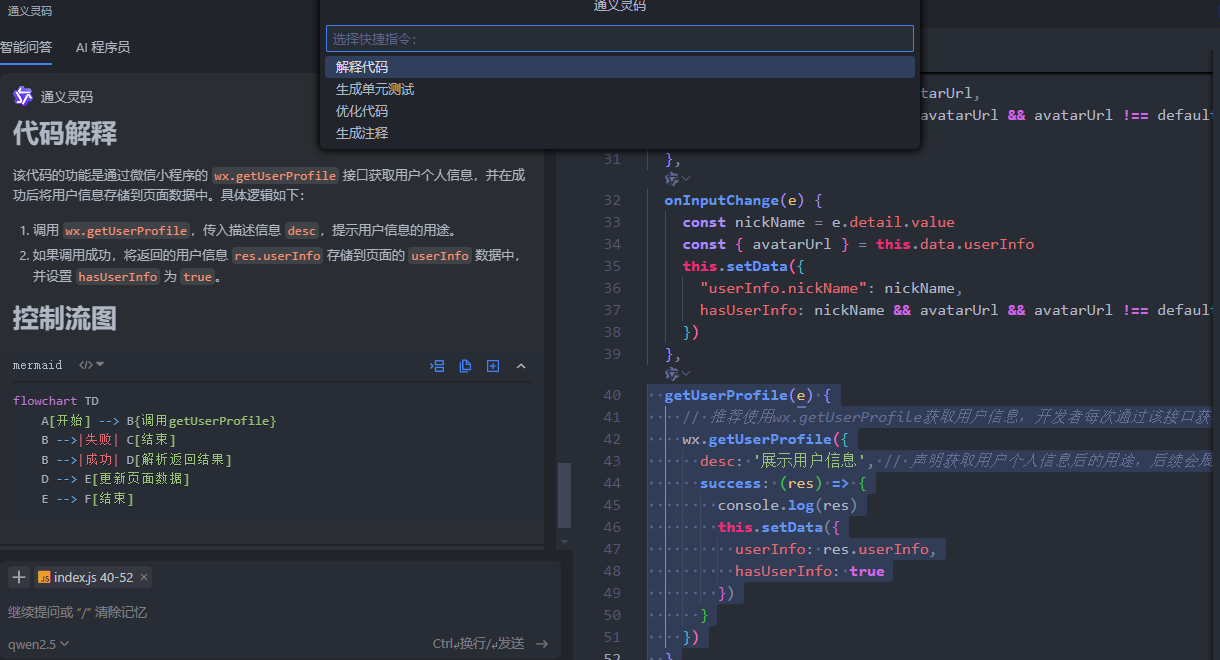This screenshot has height=660, width=1220.
Task: Send the message with arrow button
Action: (x=542, y=644)
